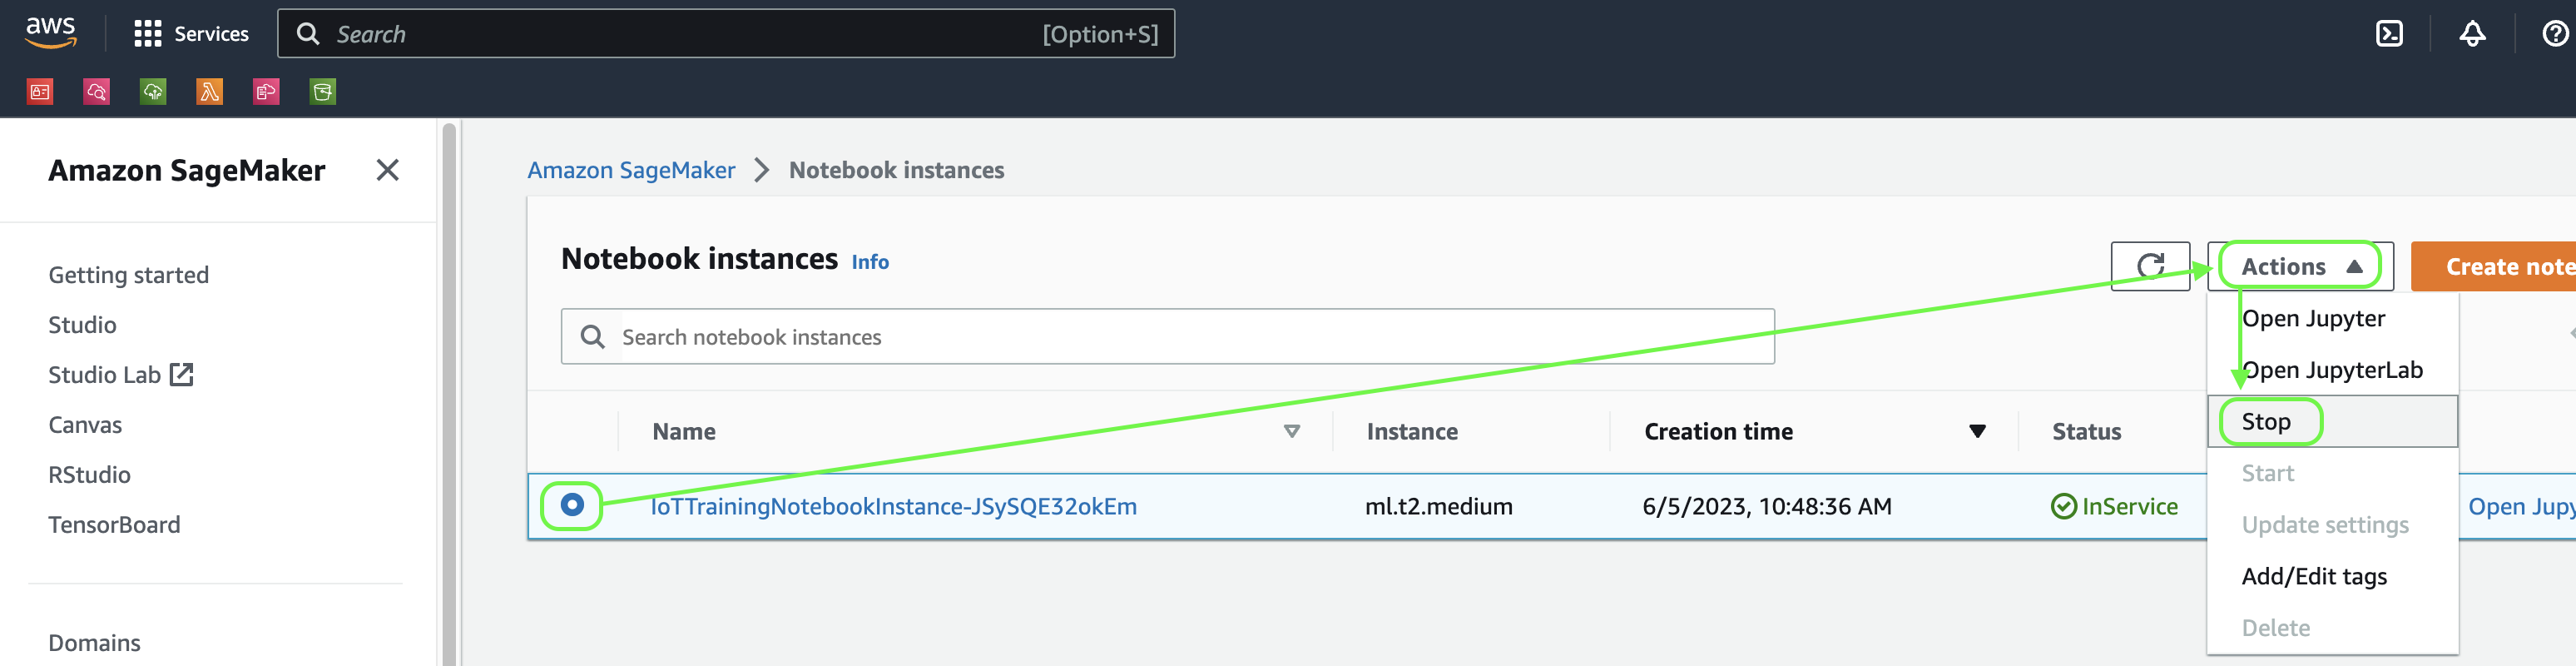The height and width of the screenshot is (666, 2576).
Task: Follow the Amazon SageMaker breadcrumb link
Action: pyautogui.click(x=631, y=170)
